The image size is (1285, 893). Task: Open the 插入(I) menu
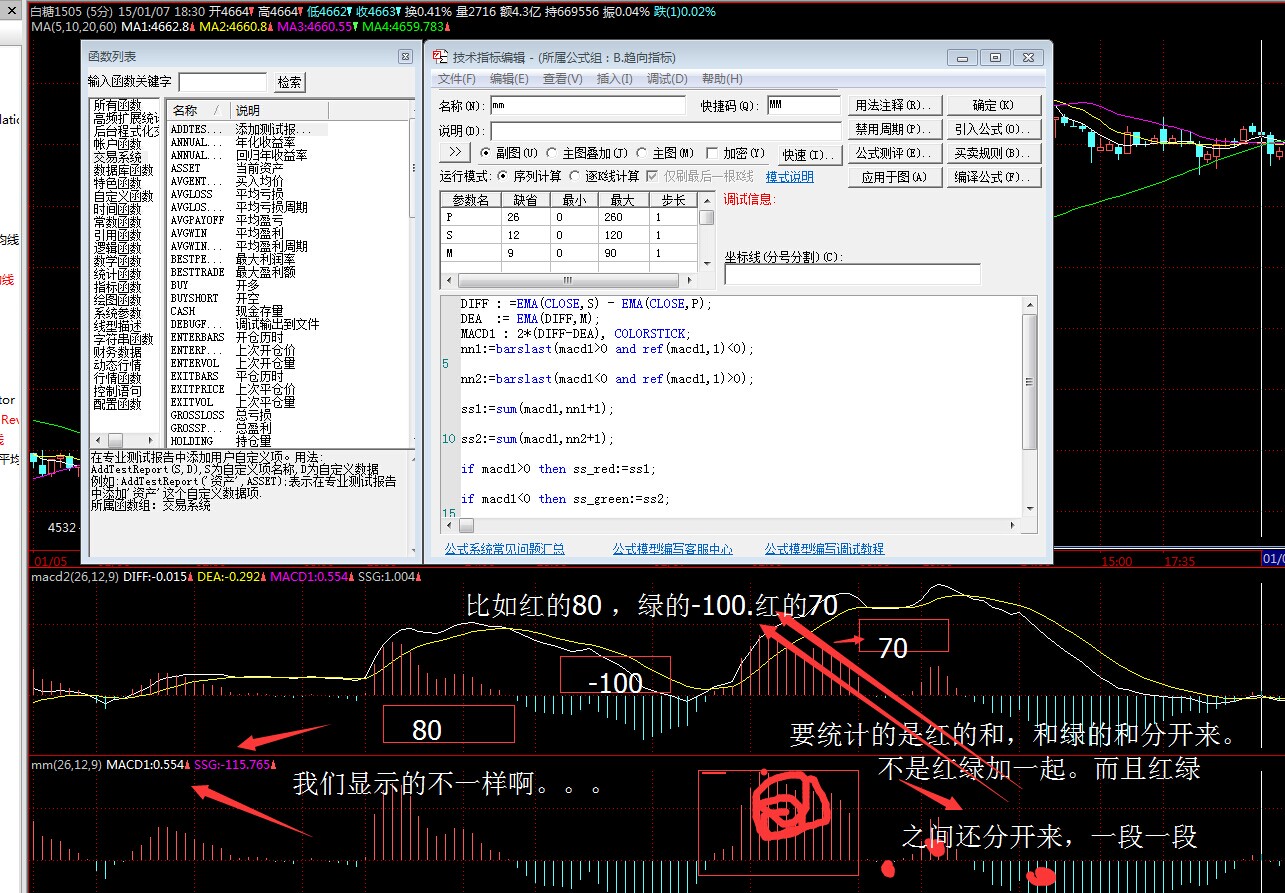coord(614,79)
